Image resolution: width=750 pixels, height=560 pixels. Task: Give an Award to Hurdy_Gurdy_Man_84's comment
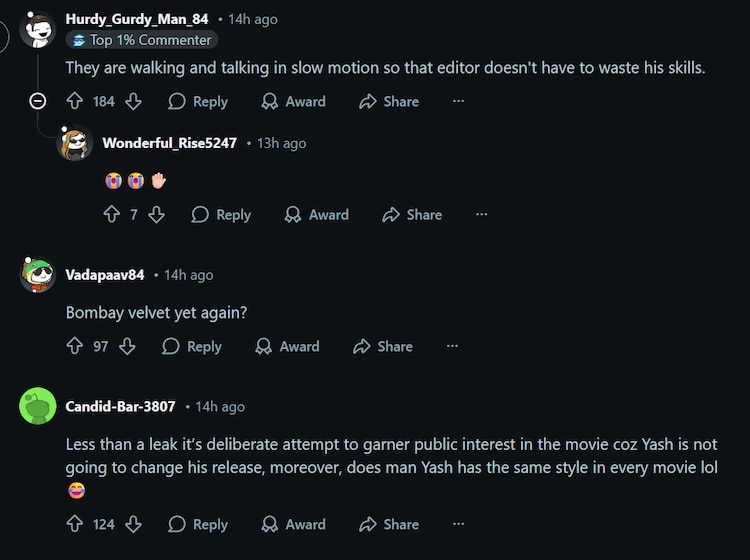pos(293,101)
